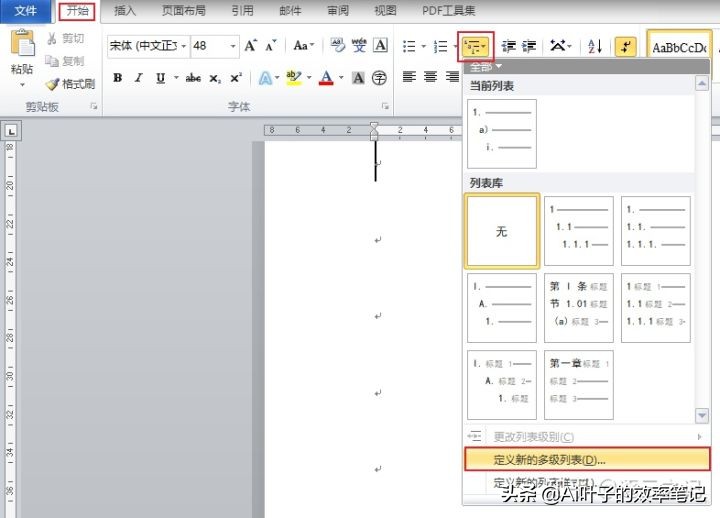The width and height of the screenshot is (720, 518).
Task: Switch to the 视图 (View) tab
Action: pyautogui.click(x=385, y=11)
